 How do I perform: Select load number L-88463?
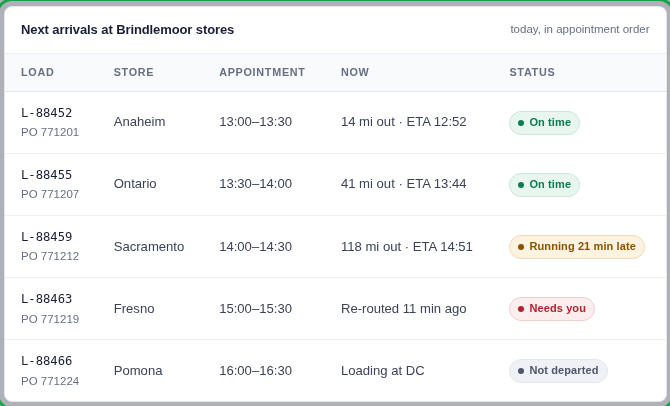47,299
